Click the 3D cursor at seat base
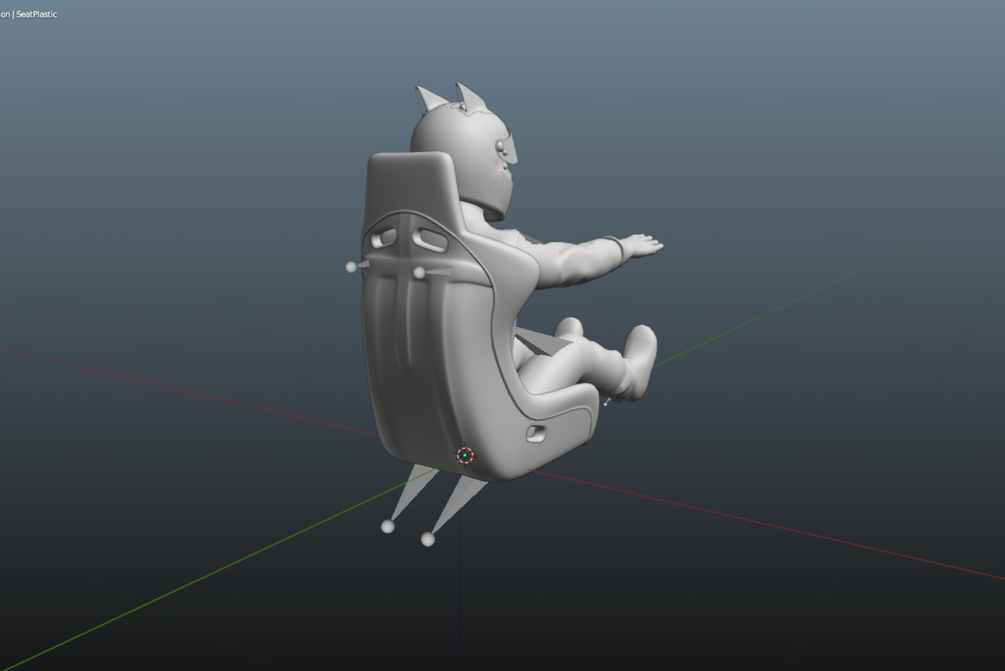1005x671 pixels. point(465,455)
